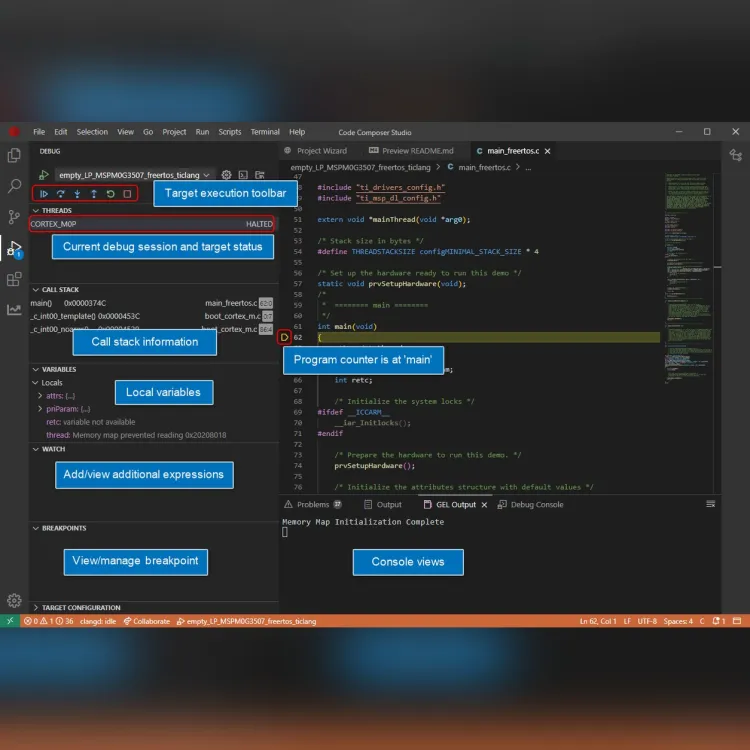
Task: Switch to the Debug Console tab
Action: [530, 505]
